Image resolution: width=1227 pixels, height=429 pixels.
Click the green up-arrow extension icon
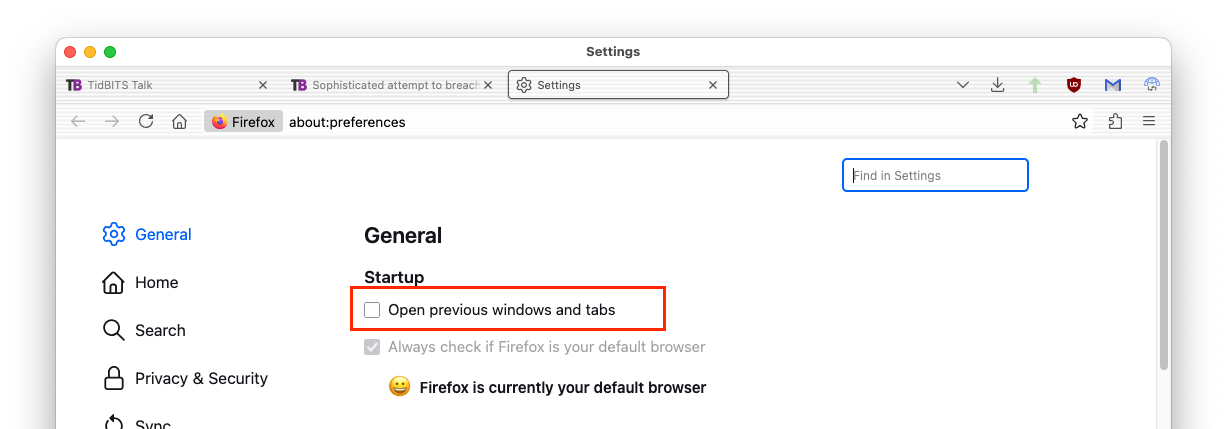click(x=1035, y=85)
